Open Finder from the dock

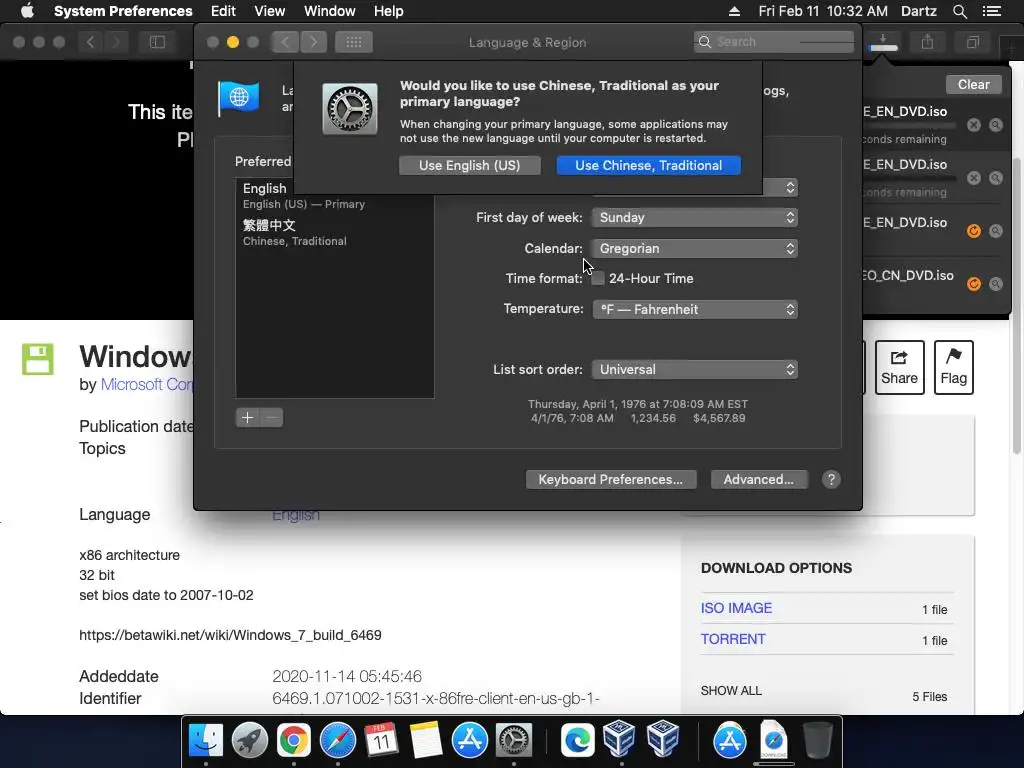click(206, 741)
